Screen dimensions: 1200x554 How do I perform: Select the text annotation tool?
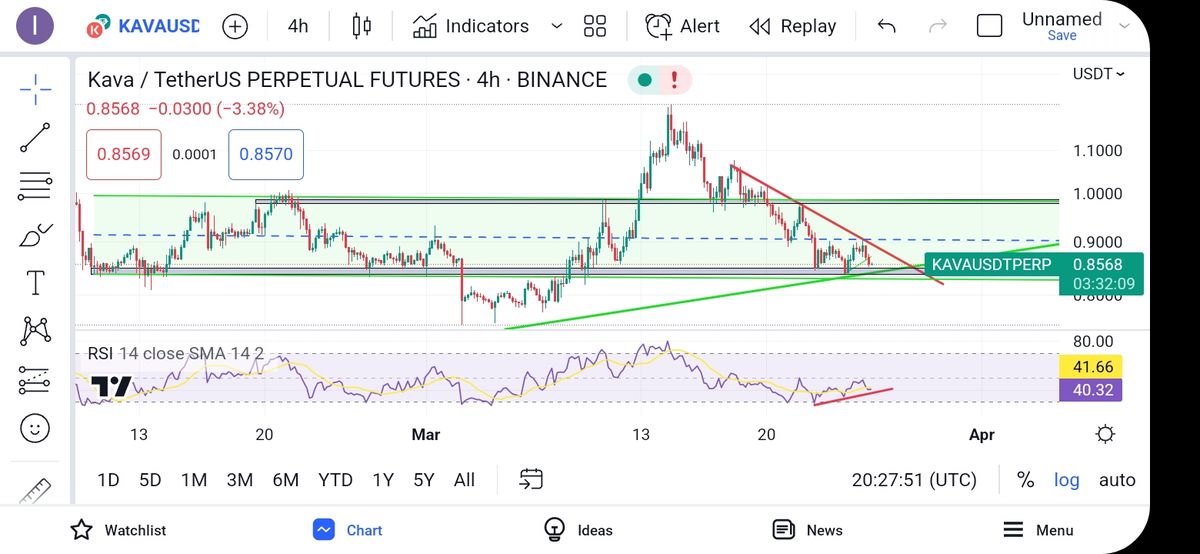point(35,283)
